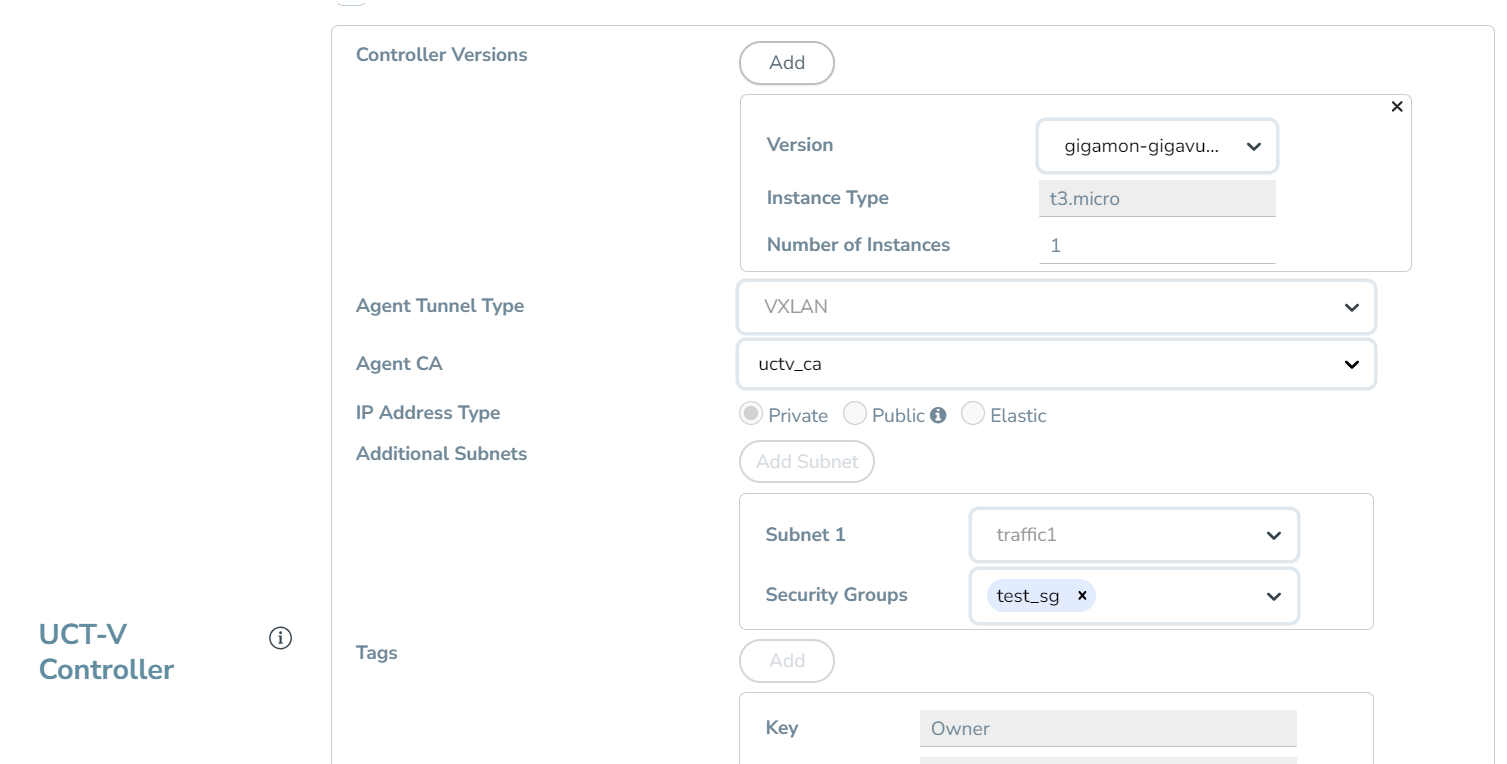
Task: Open the Security Groups dropdown arrow
Action: click(1273, 596)
